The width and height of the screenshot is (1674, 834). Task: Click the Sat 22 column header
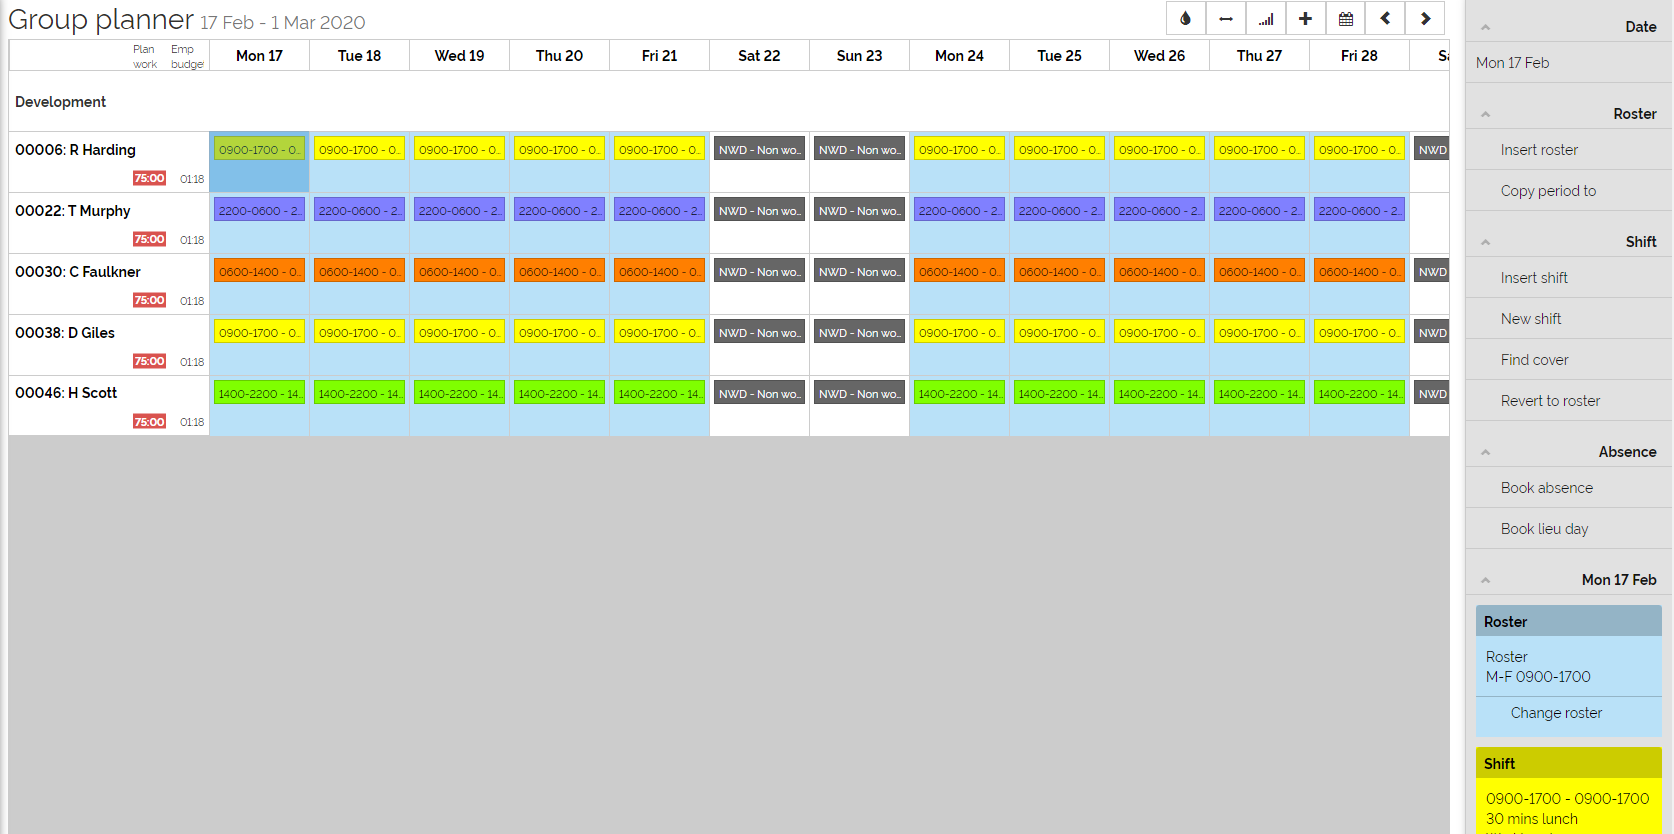coord(759,56)
